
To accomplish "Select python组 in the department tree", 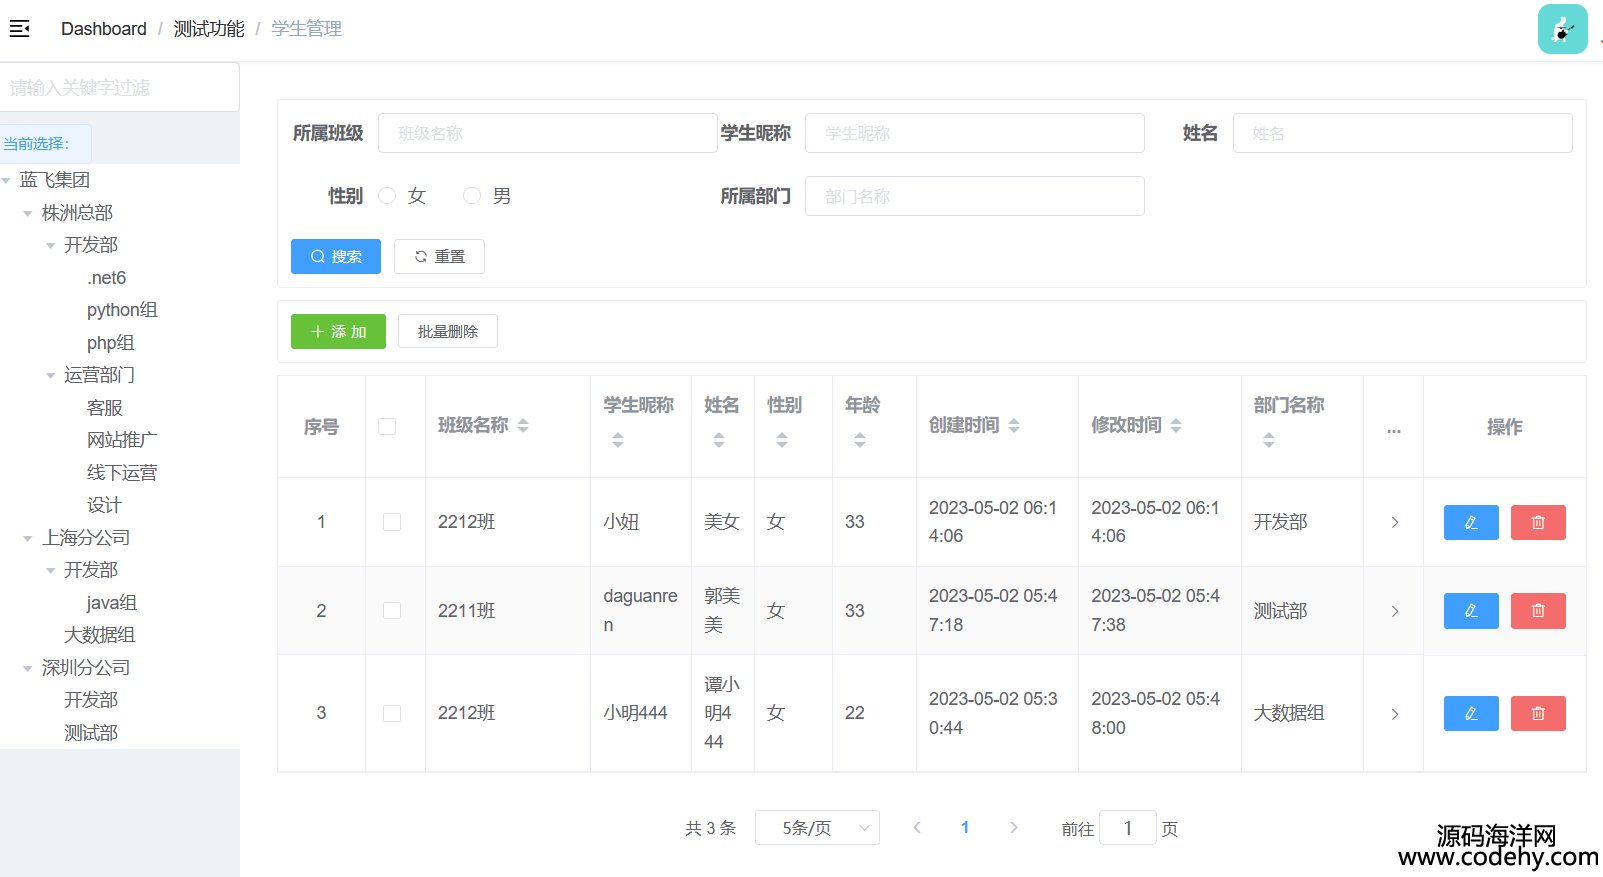I will coord(122,310).
